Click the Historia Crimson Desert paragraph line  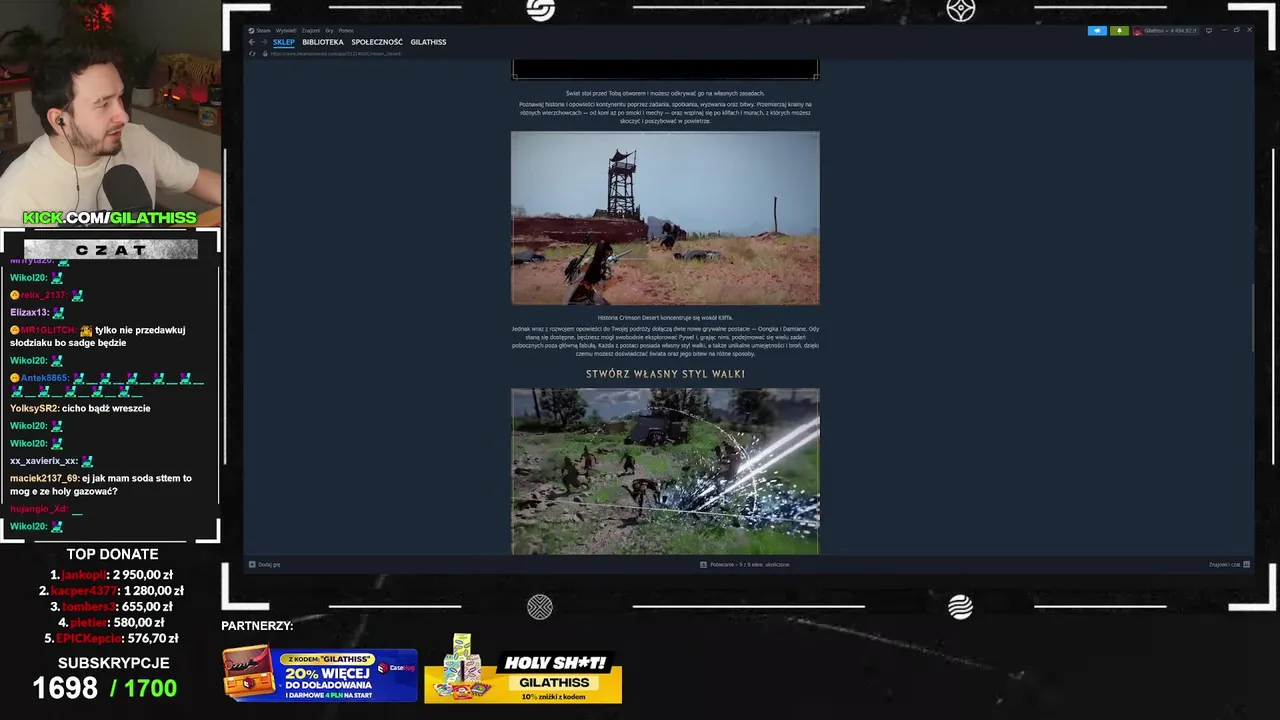tap(665, 318)
